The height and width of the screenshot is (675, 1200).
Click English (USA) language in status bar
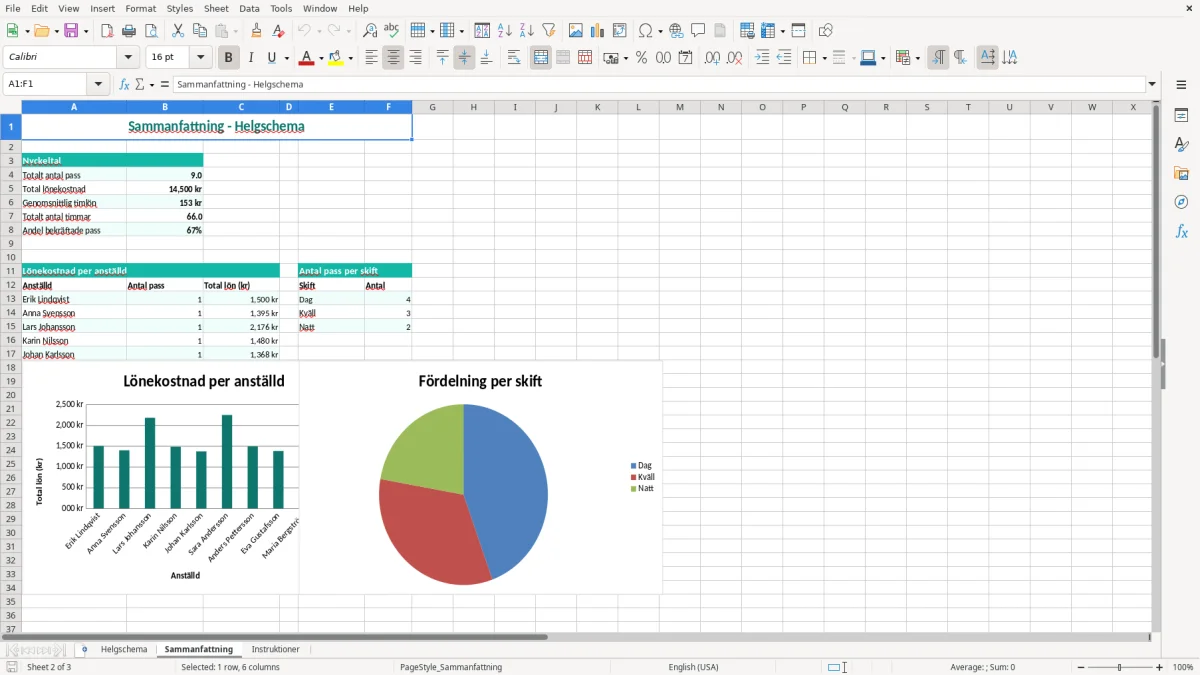[x=693, y=667]
